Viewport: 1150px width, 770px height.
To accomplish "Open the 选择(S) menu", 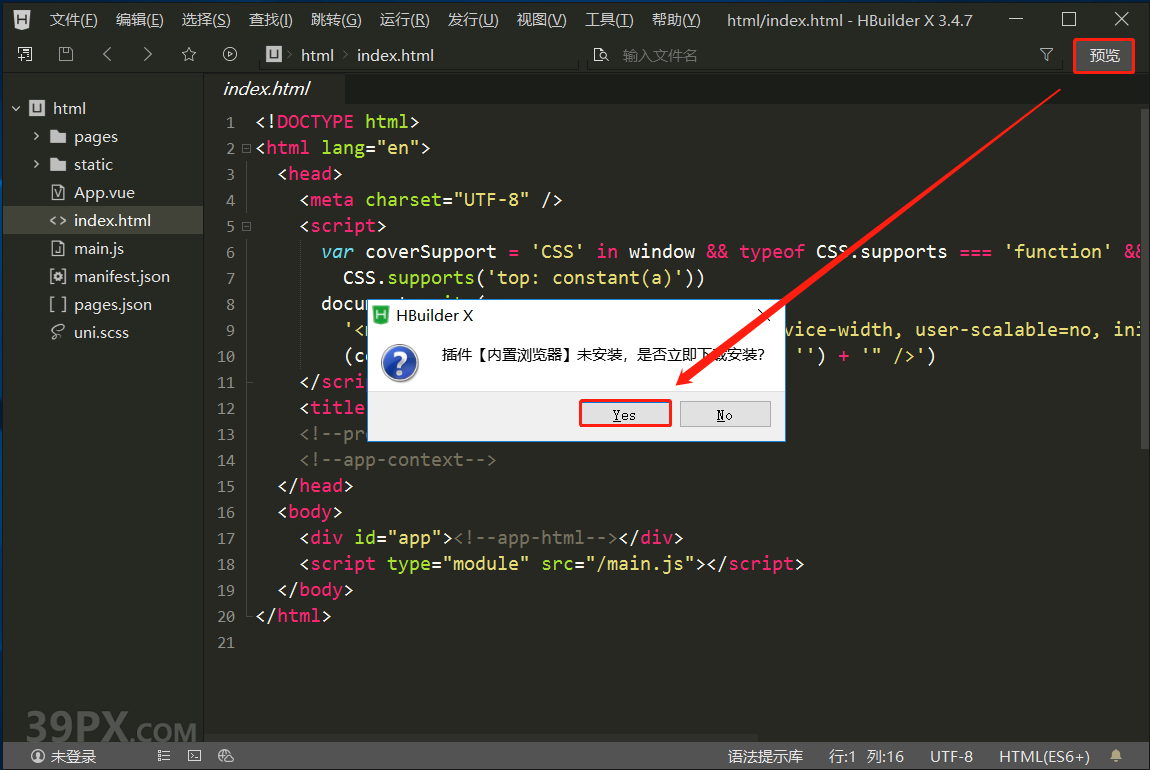I will (x=206, y=20).
